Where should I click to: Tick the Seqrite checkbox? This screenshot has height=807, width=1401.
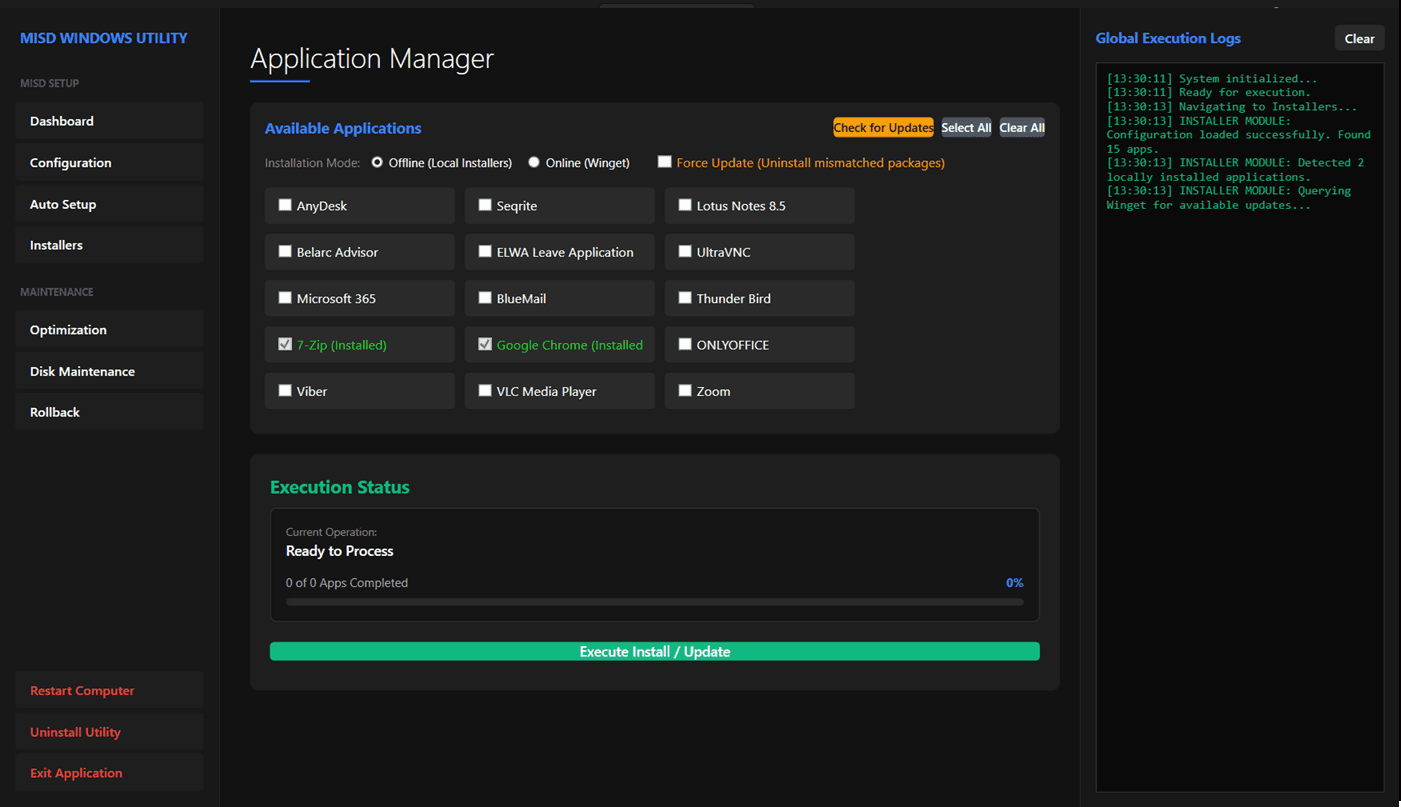[x=485, y=205]
